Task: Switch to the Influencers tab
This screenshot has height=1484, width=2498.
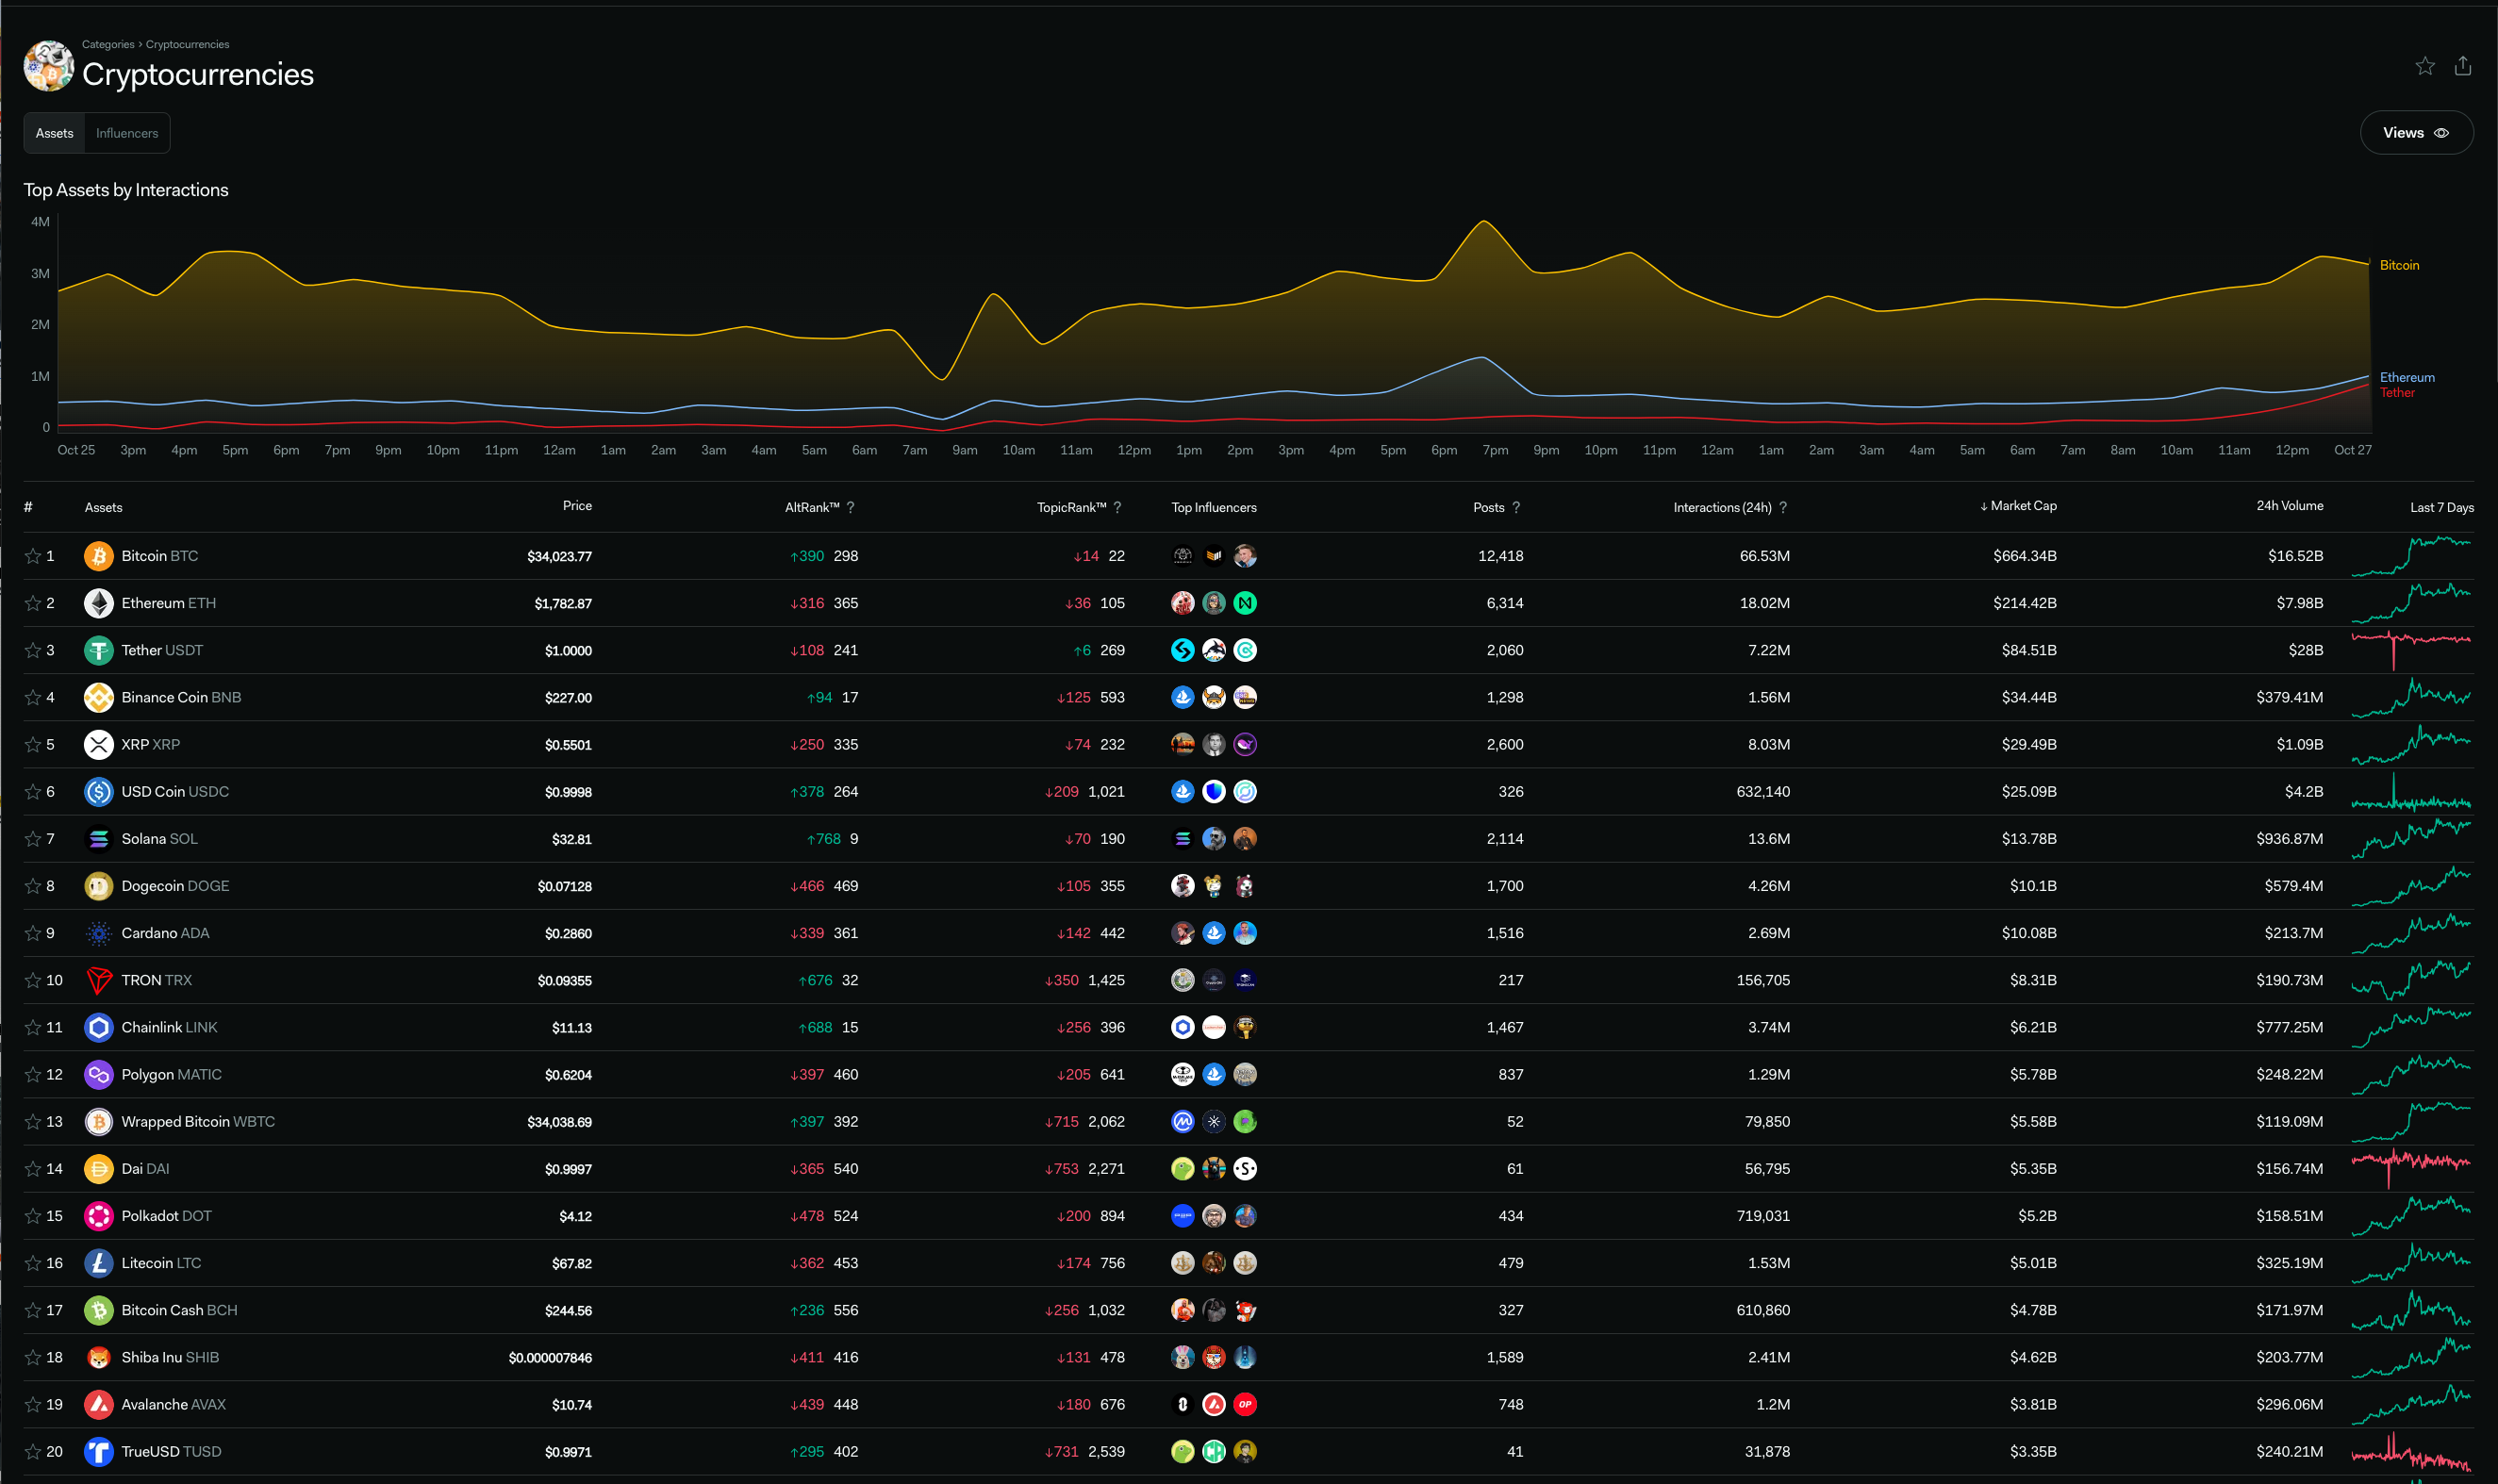Action: pos(127,133)
